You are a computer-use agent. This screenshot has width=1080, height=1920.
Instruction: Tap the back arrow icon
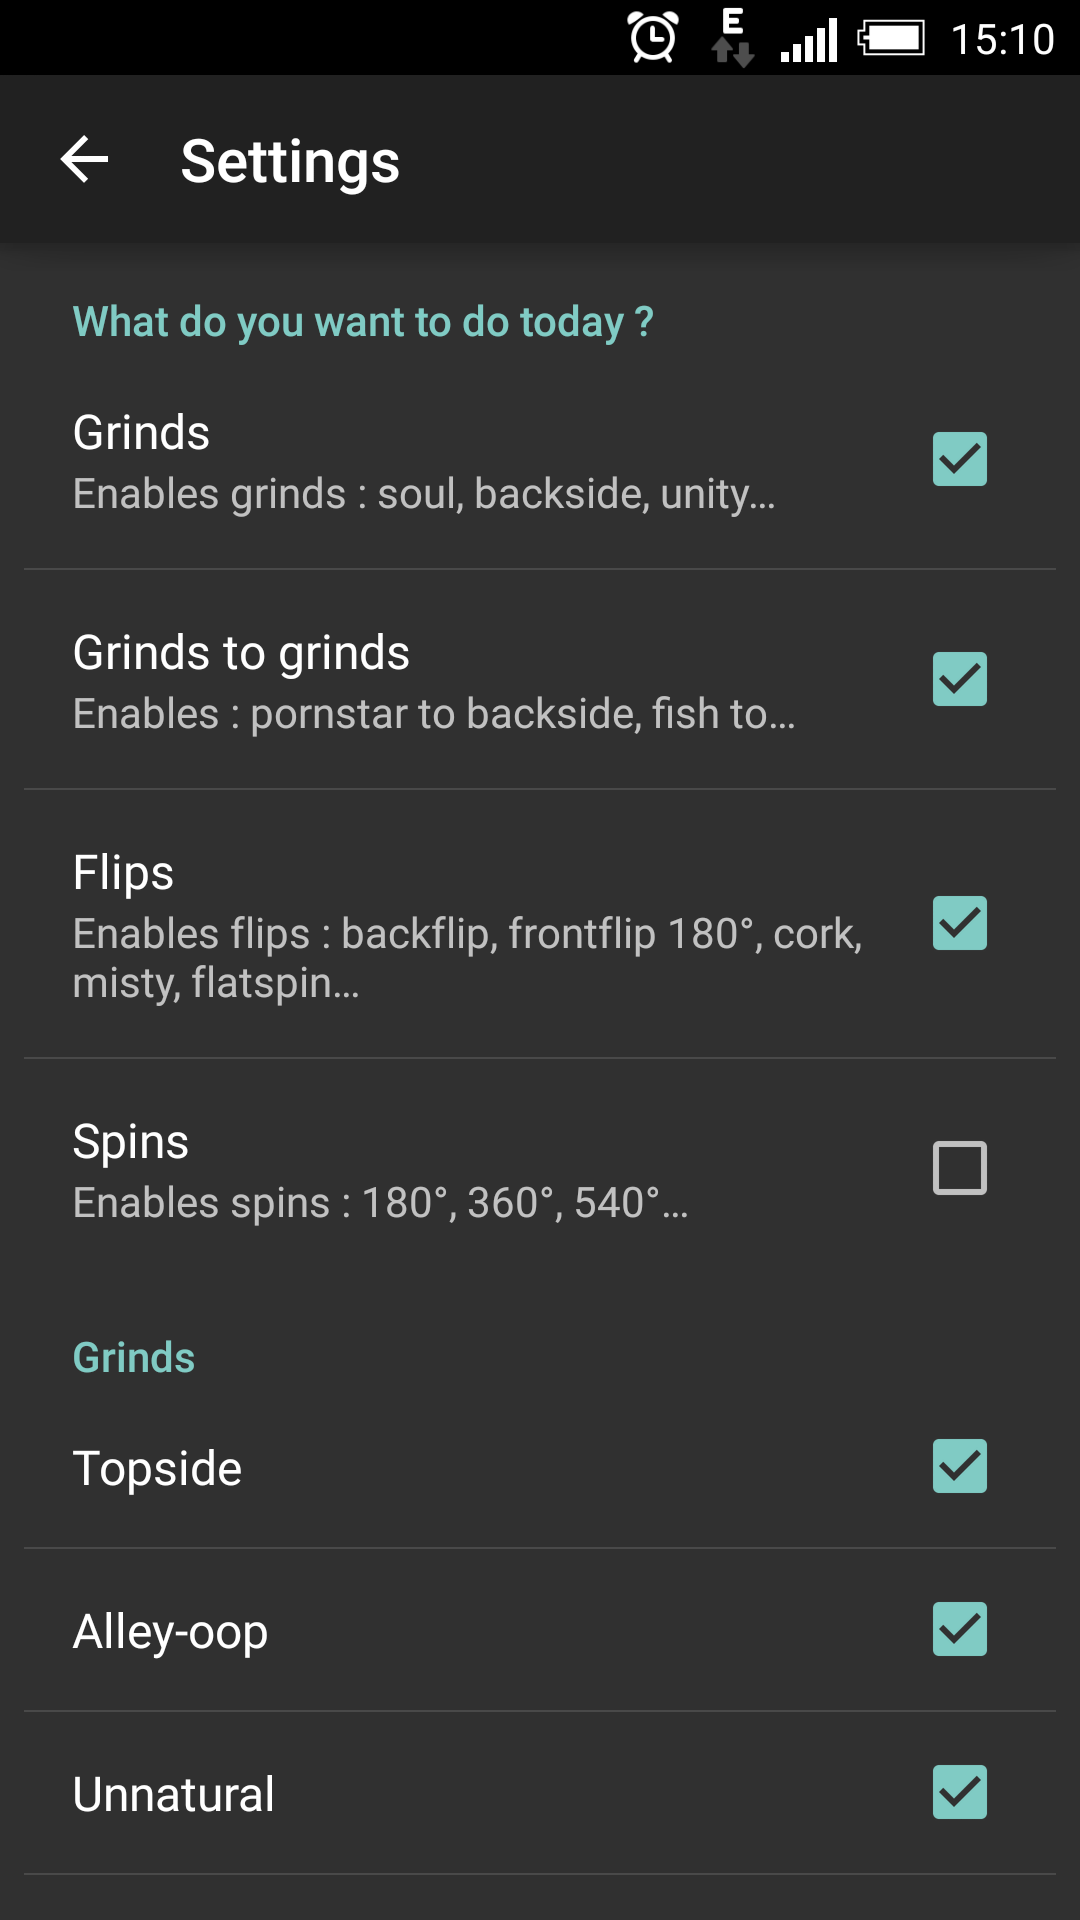[x=85, y=160]
